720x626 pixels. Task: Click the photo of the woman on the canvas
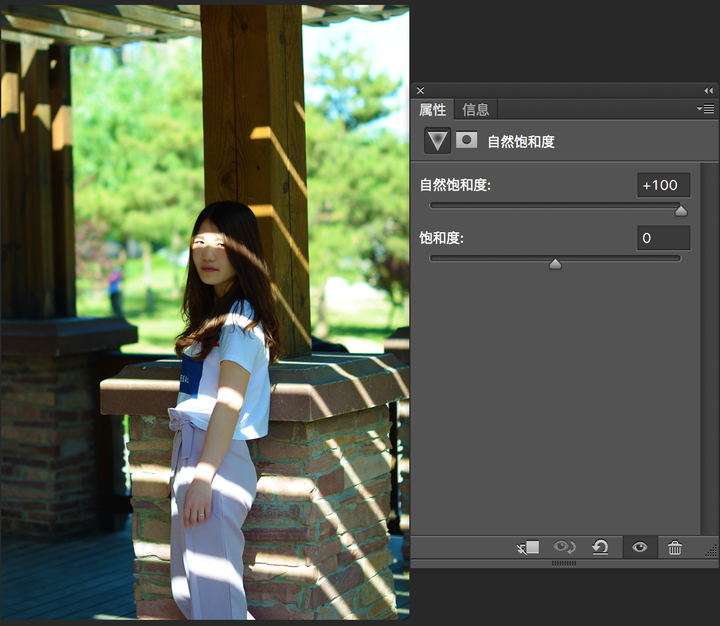point(205,313)
